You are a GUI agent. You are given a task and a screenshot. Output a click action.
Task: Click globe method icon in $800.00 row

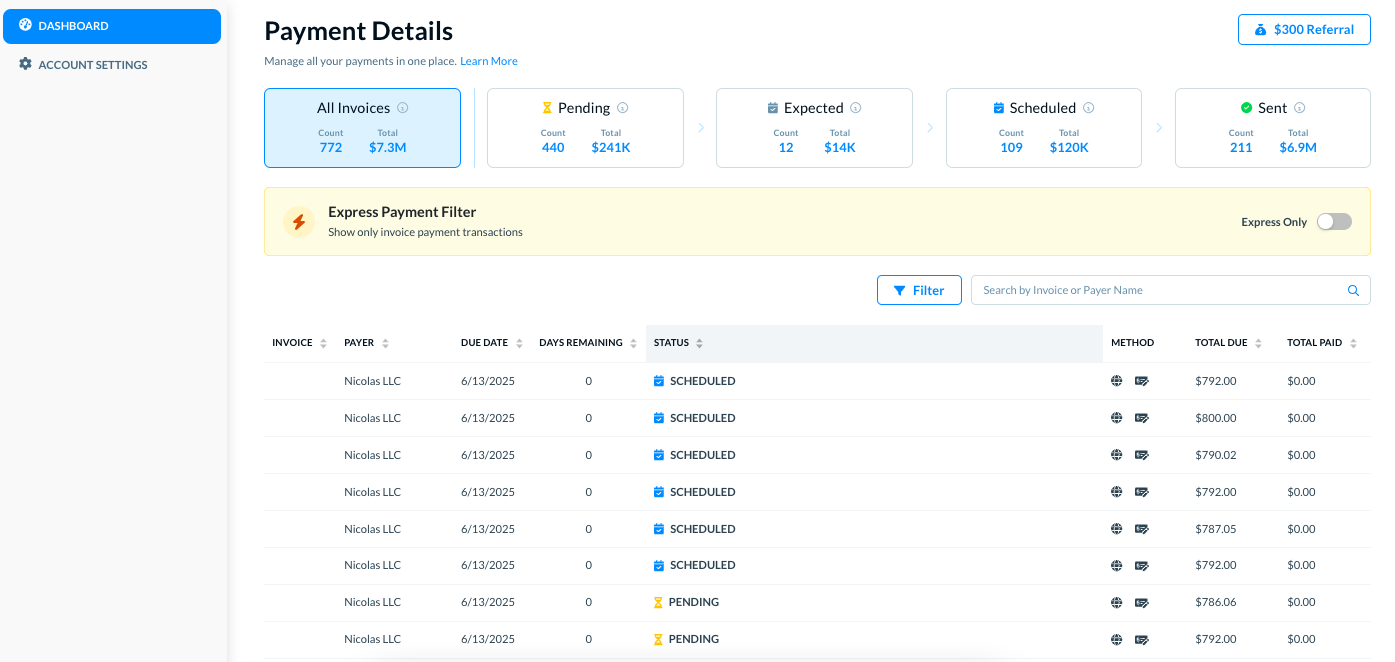[1116, 418]
